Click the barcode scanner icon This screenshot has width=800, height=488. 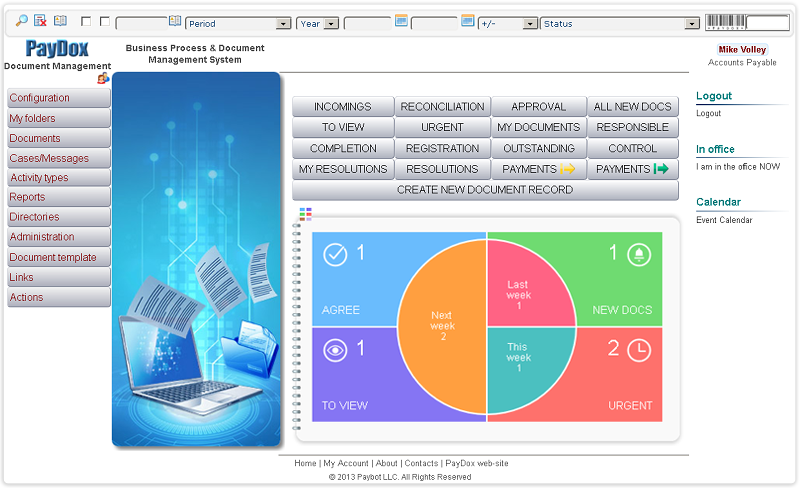(x=725, y=22)
